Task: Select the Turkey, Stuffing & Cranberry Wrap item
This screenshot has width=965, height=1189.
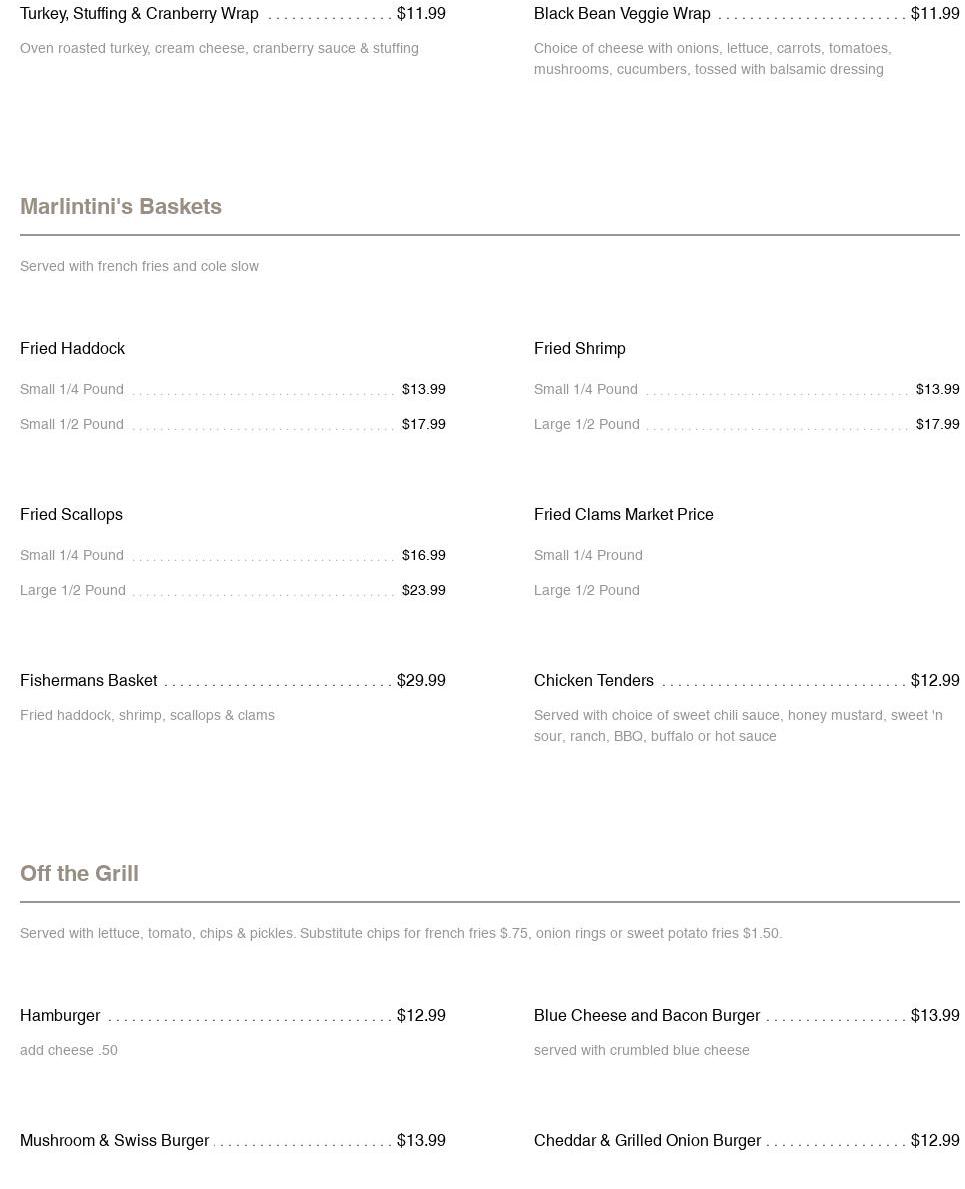Action: click(139, 14)
